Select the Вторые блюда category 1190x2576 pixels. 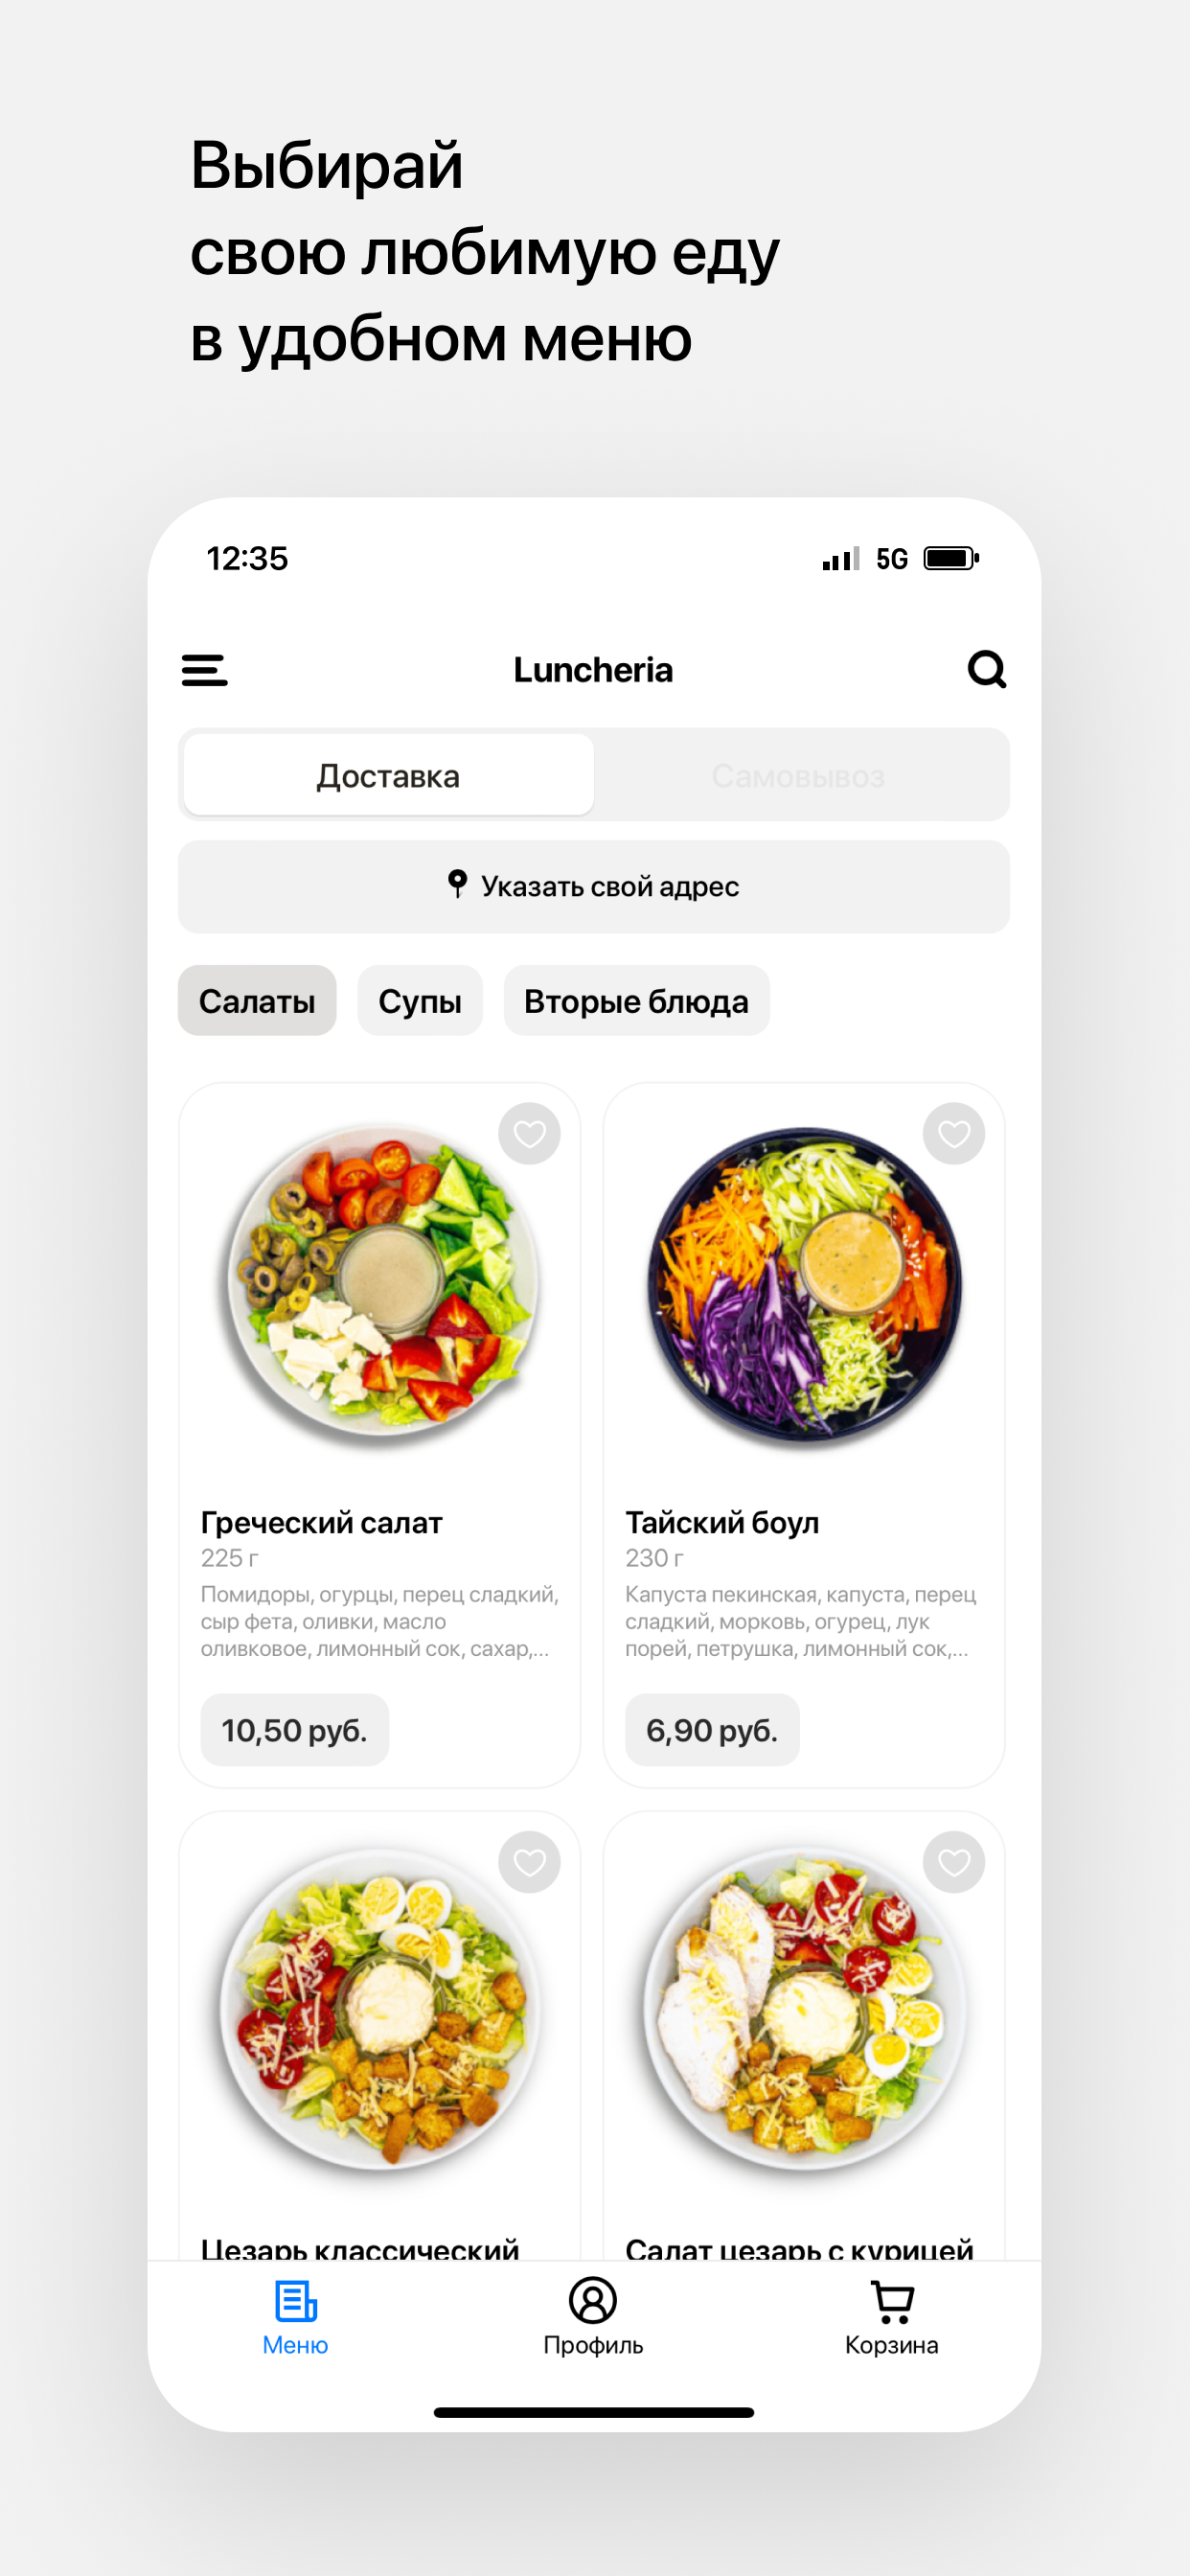click(x=637, y=1000)
